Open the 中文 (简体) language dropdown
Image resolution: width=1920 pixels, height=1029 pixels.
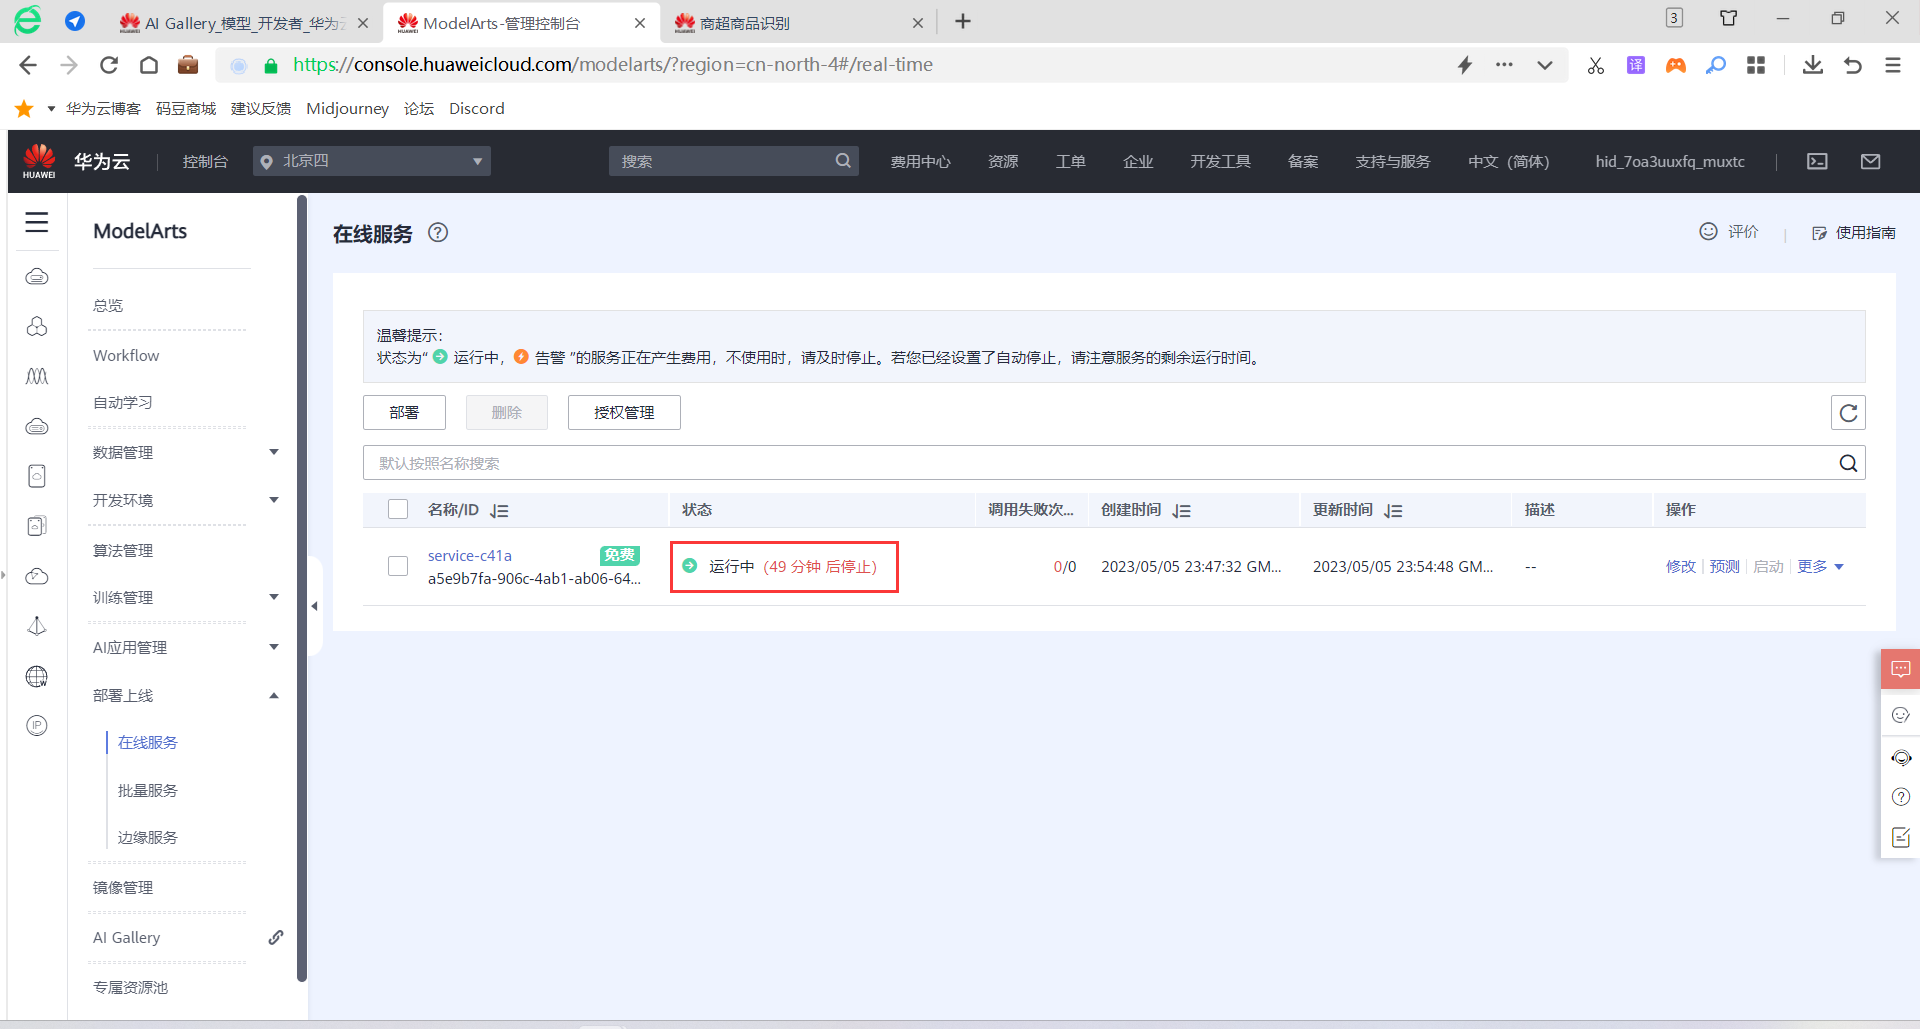pyautogui.click(x=1508, y=161)
